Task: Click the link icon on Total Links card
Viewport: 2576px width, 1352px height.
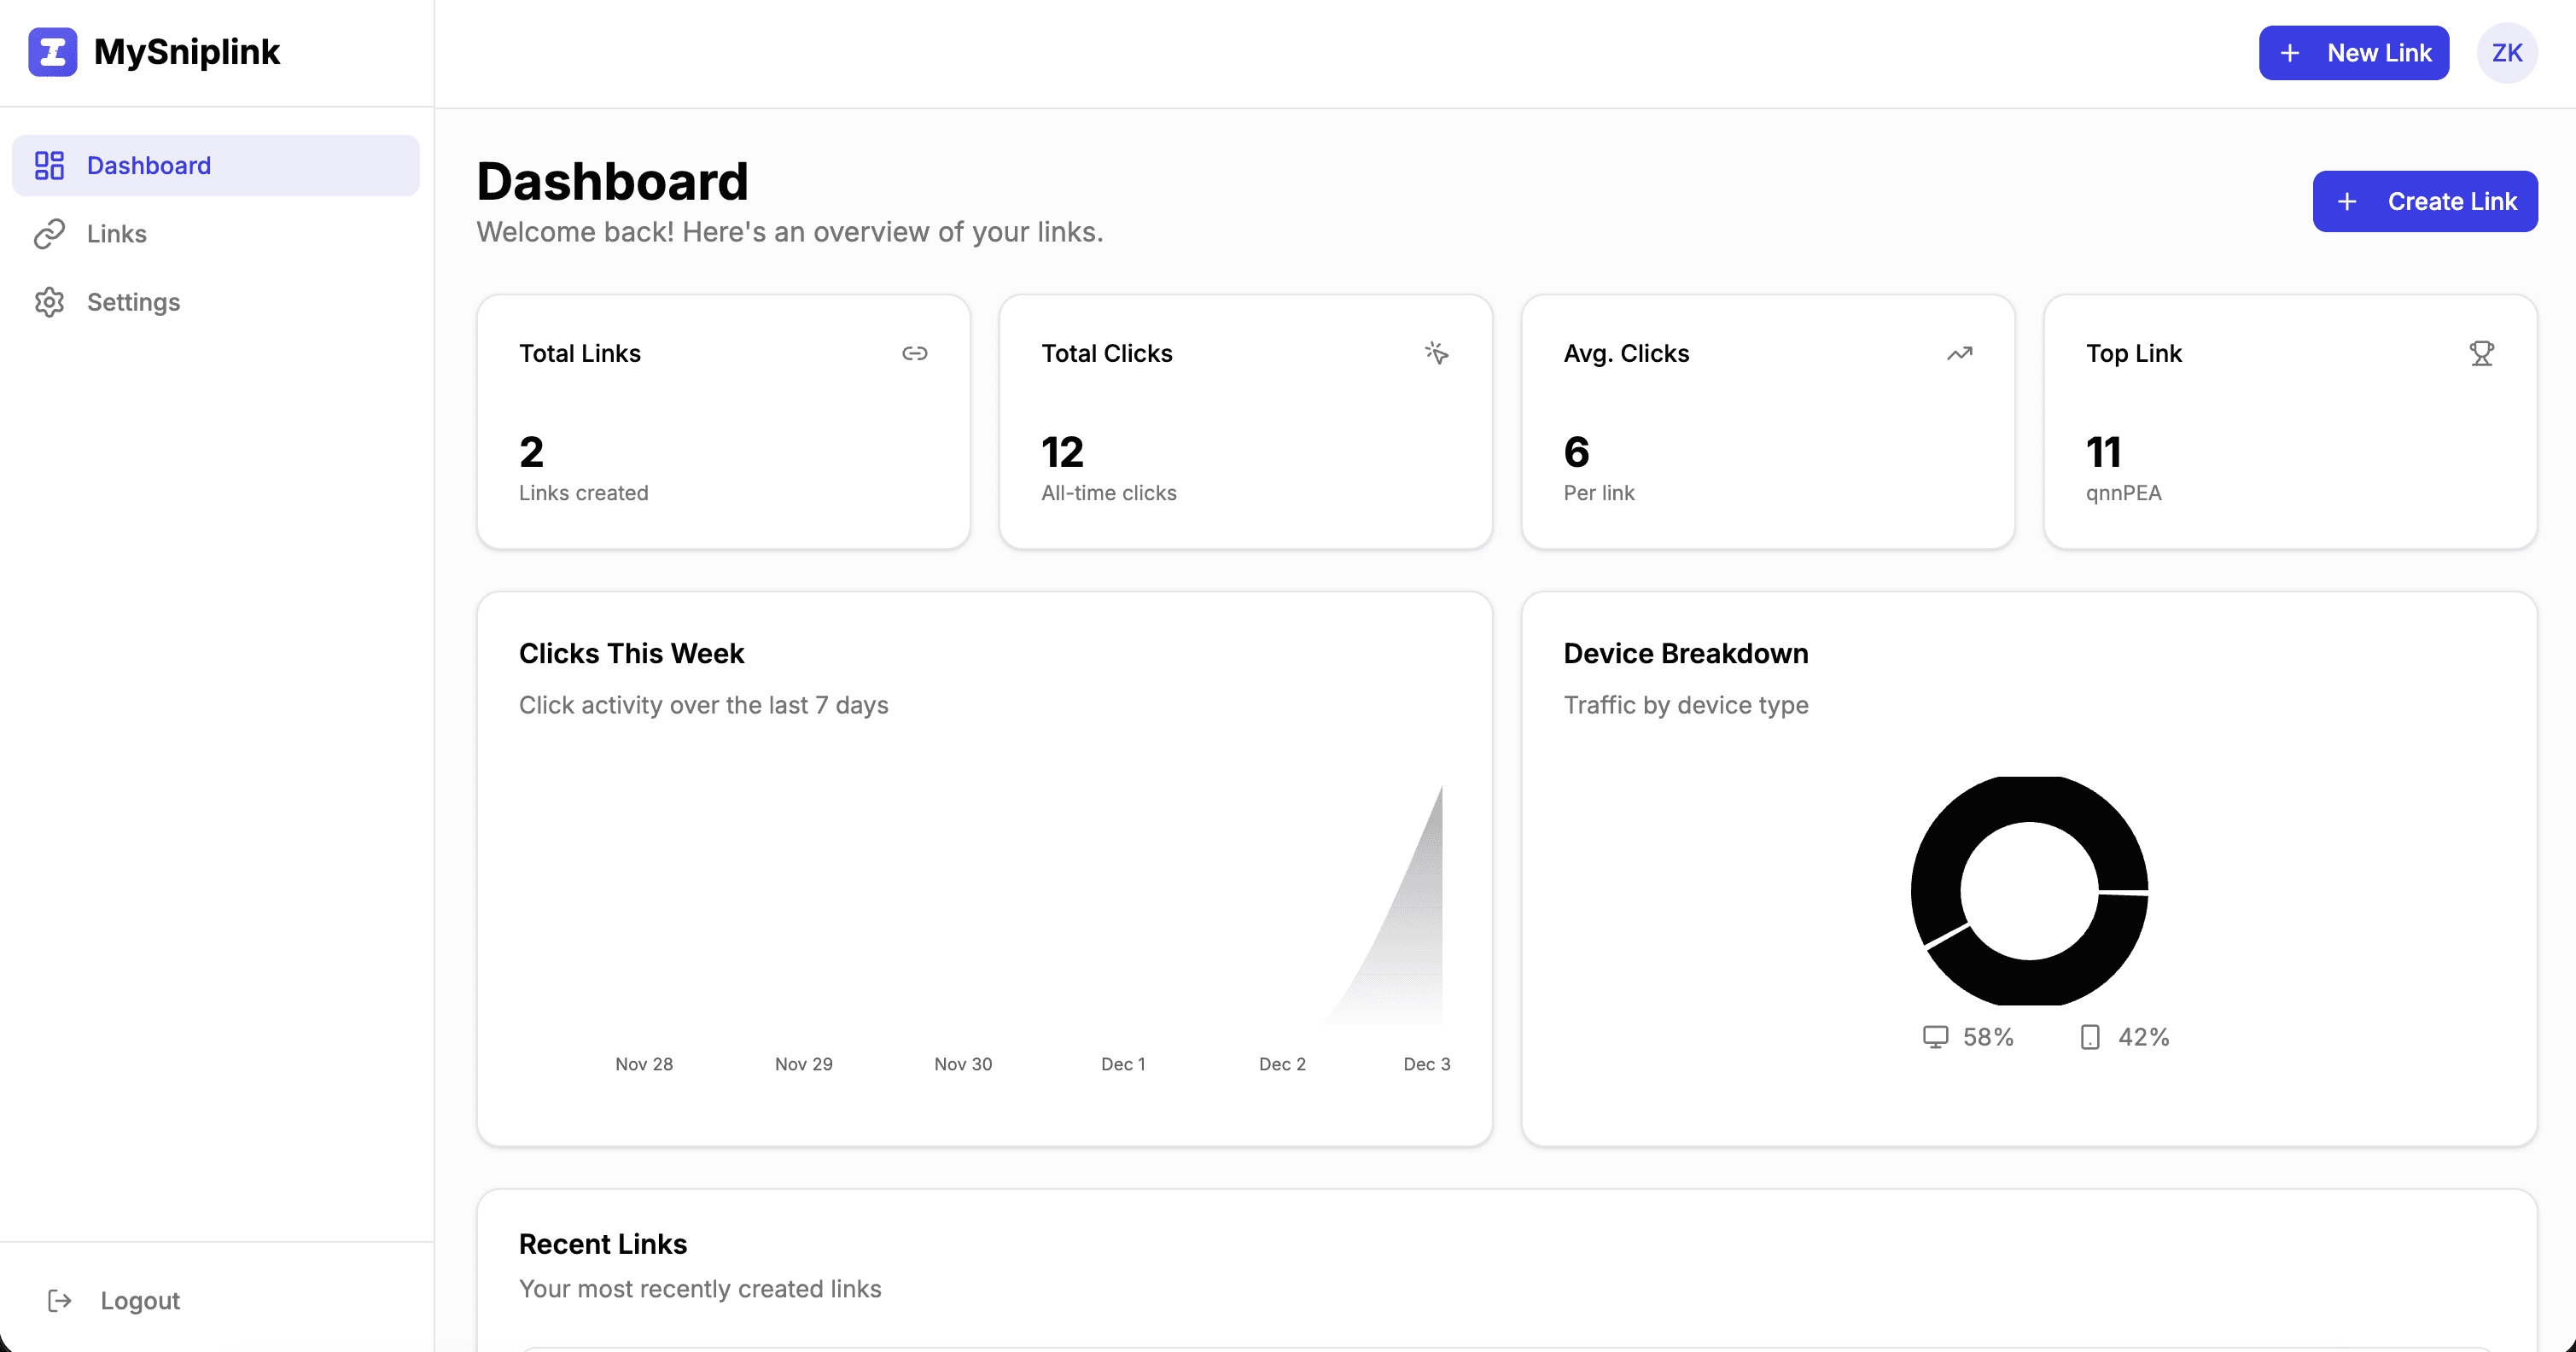Action: (915, 353)
